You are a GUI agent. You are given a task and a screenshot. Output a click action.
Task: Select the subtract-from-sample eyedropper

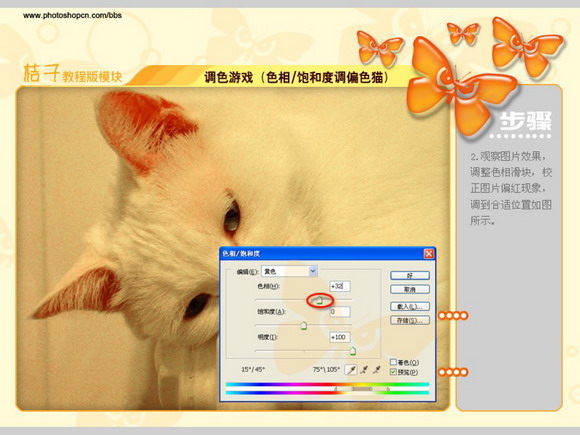click(377, 370)
